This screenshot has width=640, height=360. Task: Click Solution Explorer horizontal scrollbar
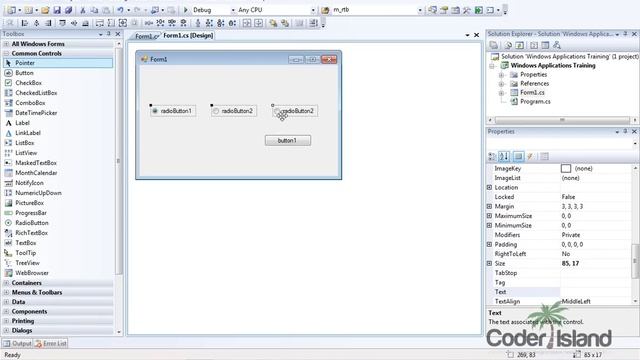562,120
